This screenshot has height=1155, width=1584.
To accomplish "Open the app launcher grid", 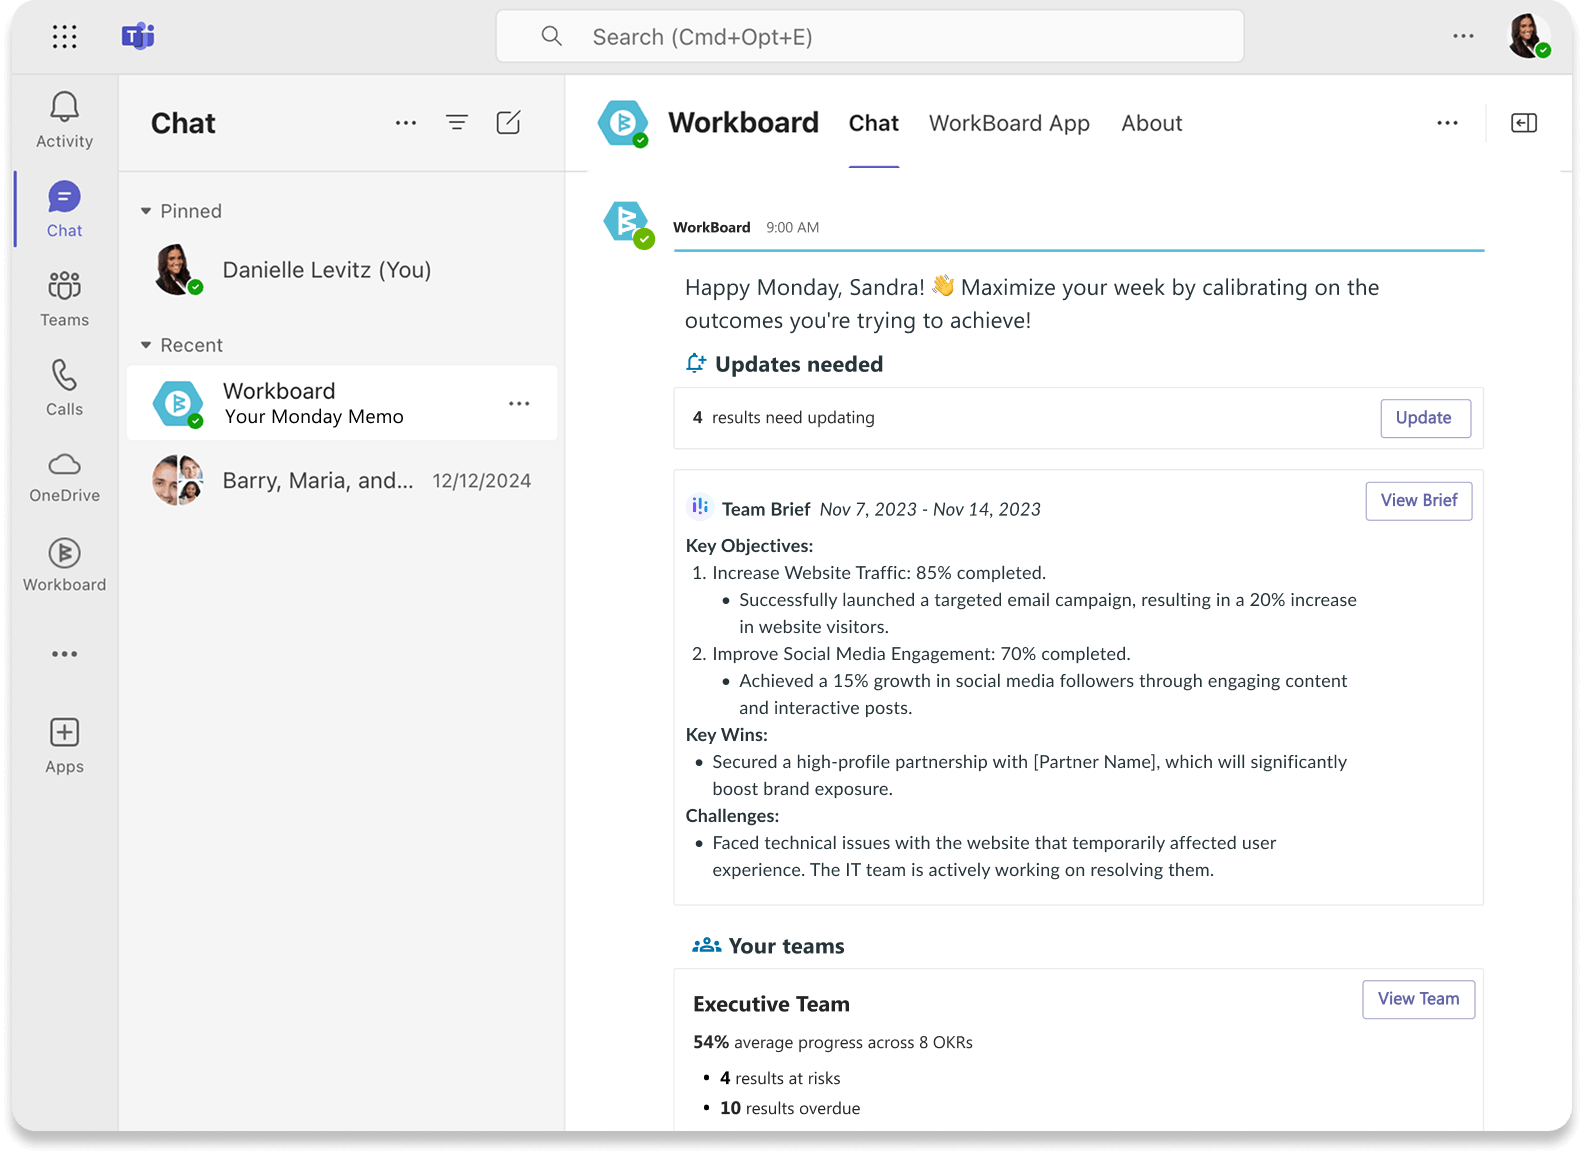I will click(64, 37).
